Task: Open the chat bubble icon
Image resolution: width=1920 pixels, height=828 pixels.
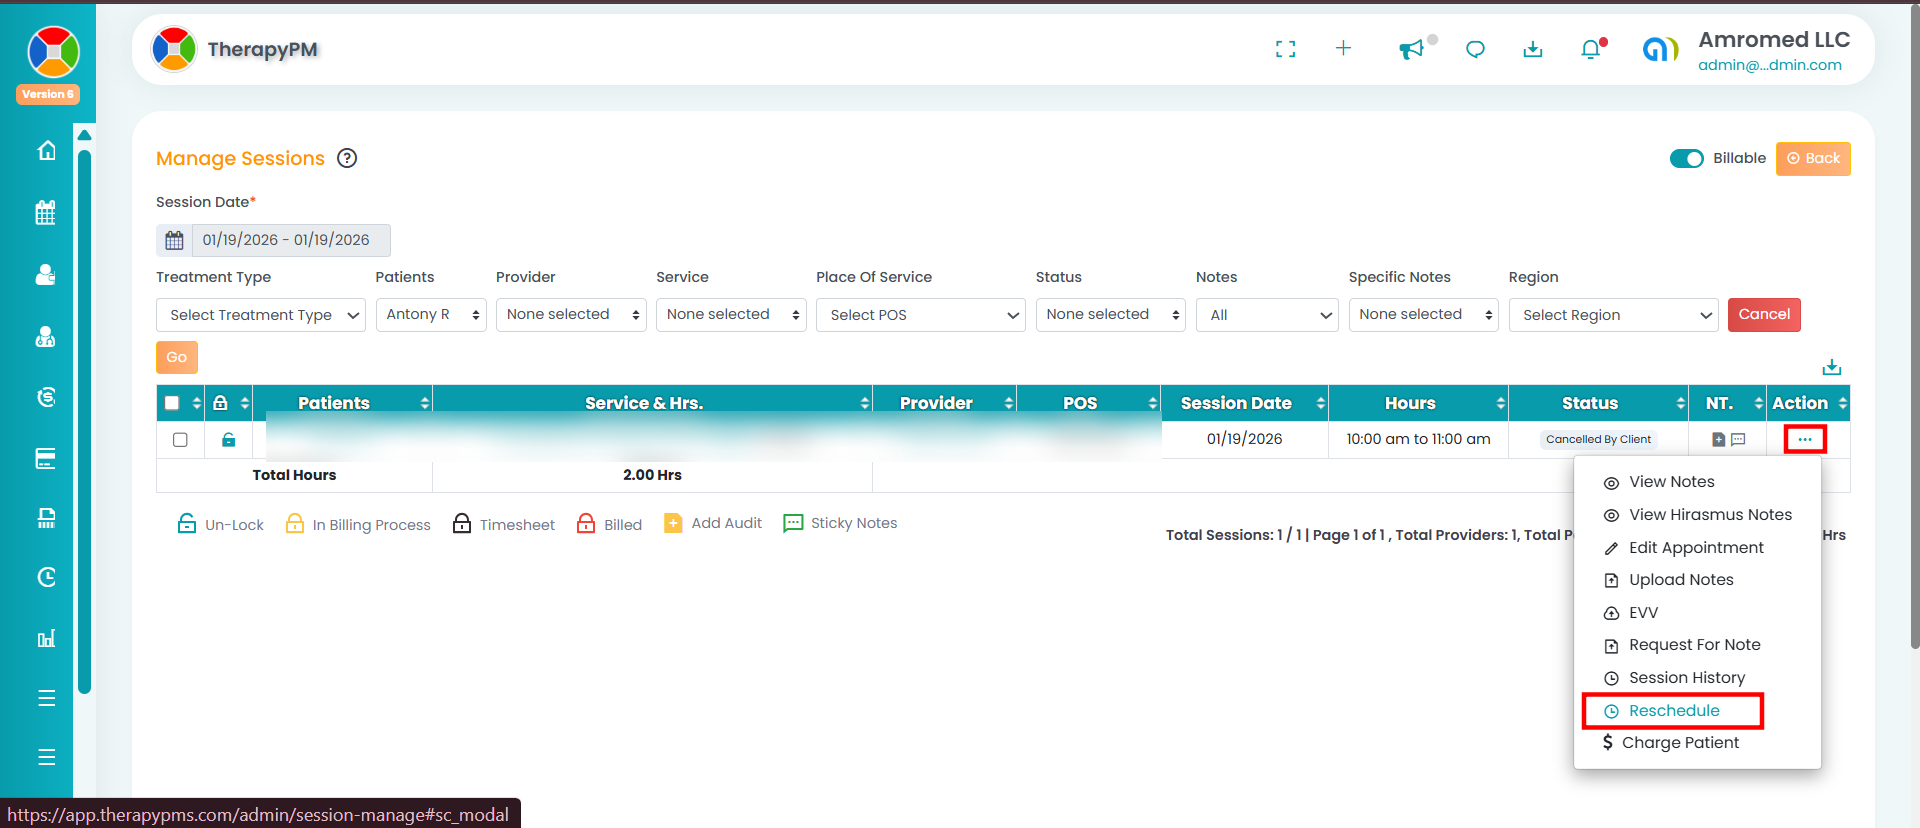Action: coord(1475,49)
